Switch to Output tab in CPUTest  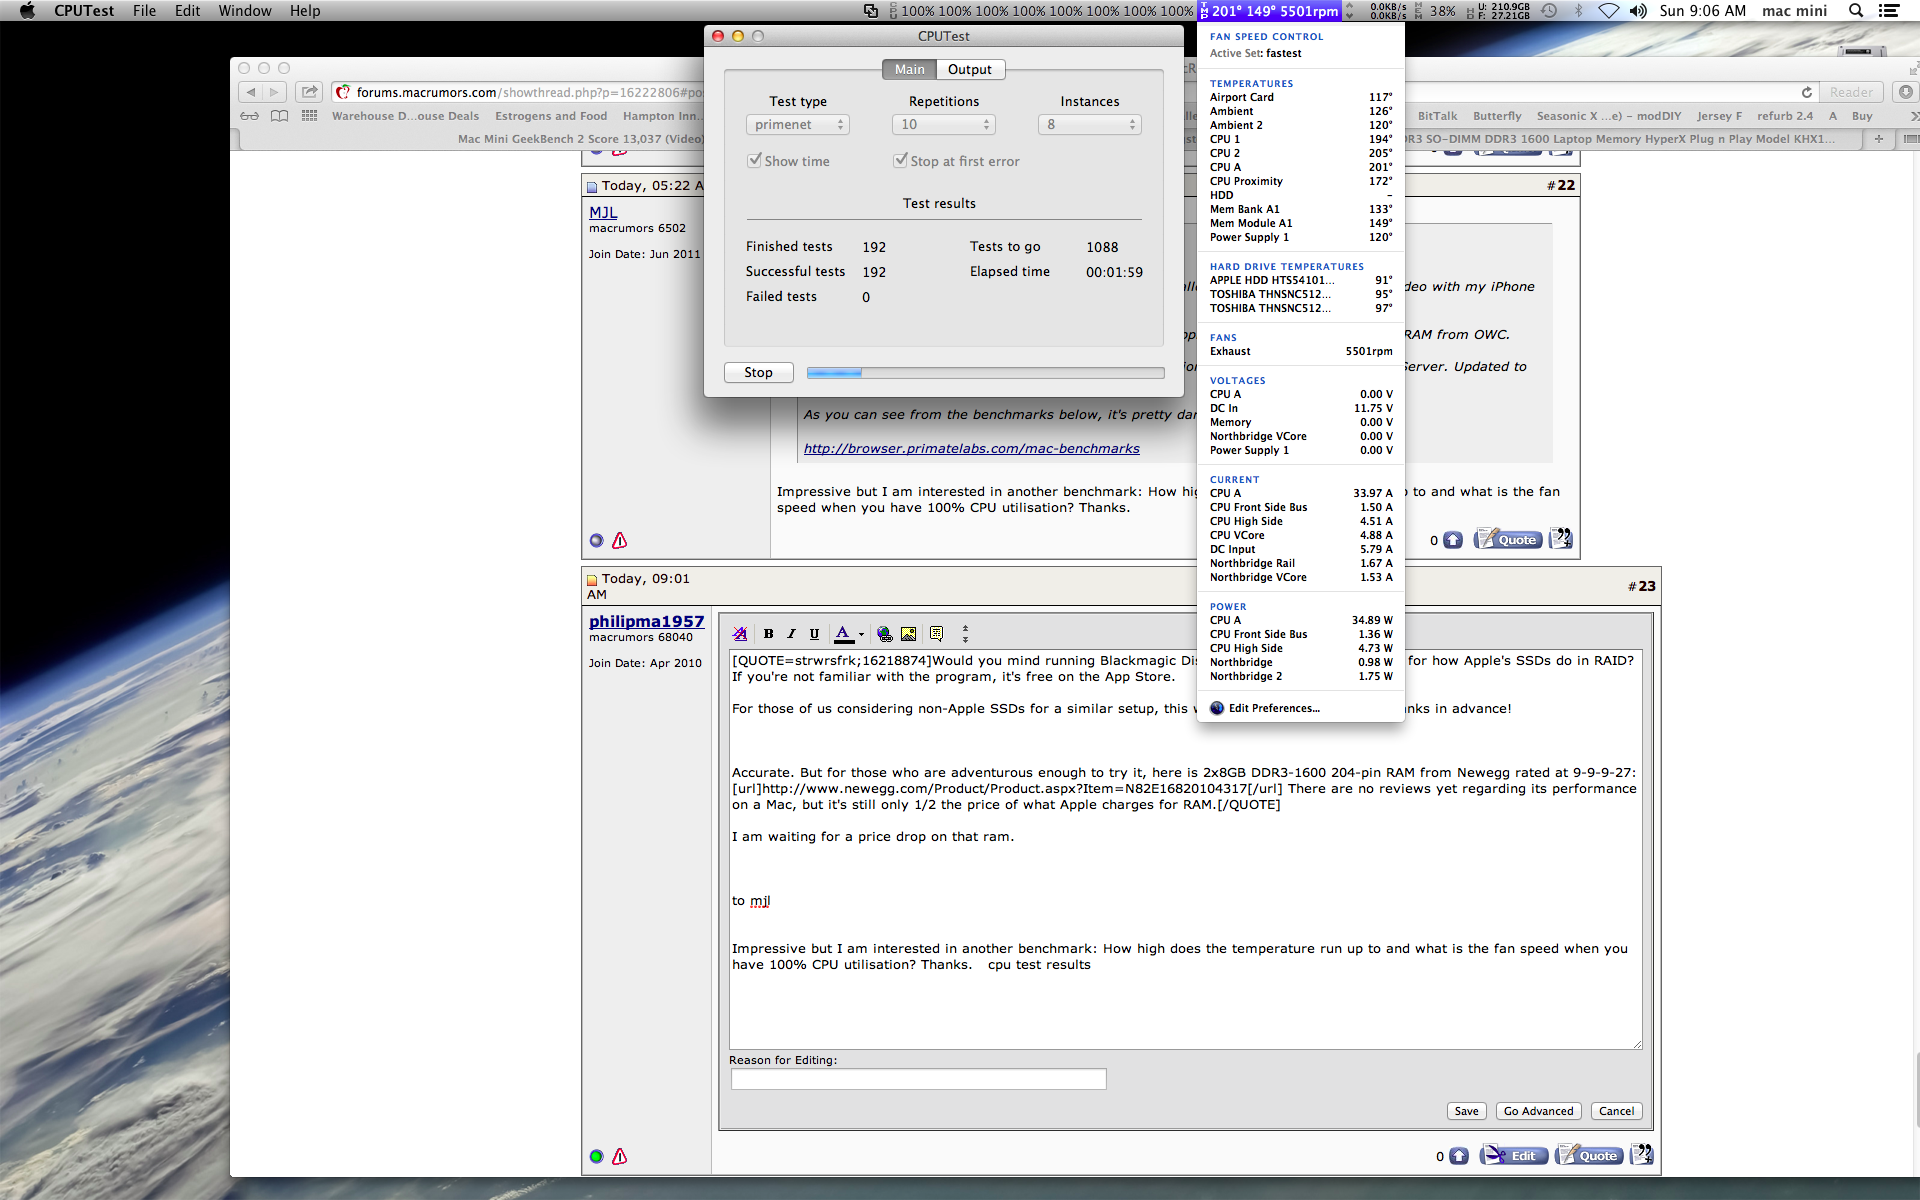[970, 69]
